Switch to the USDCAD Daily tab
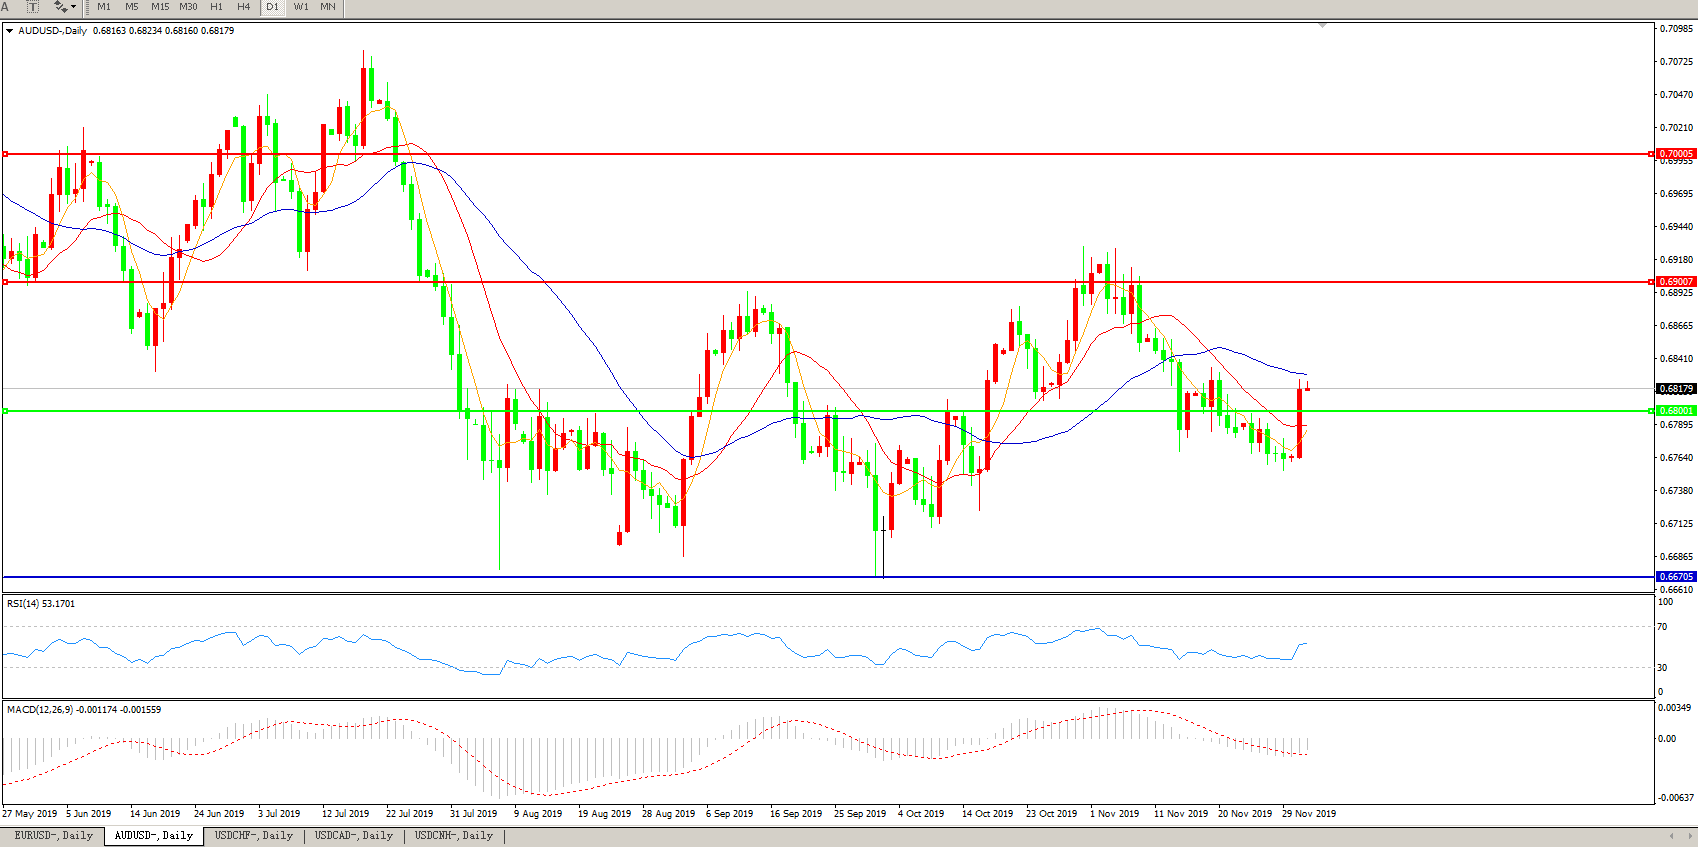Viewport: 1698px width, 847px height. 353,836
